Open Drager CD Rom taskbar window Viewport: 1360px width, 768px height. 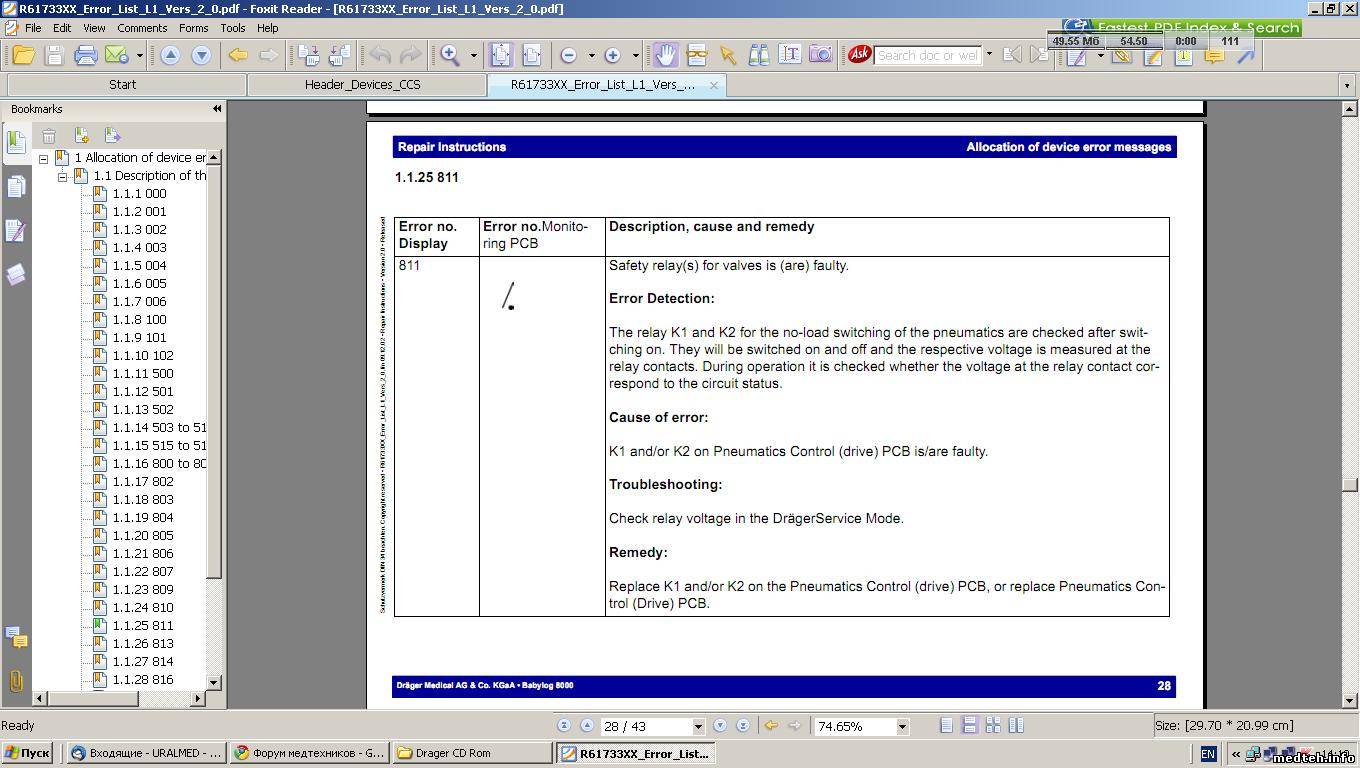point(471,753)
